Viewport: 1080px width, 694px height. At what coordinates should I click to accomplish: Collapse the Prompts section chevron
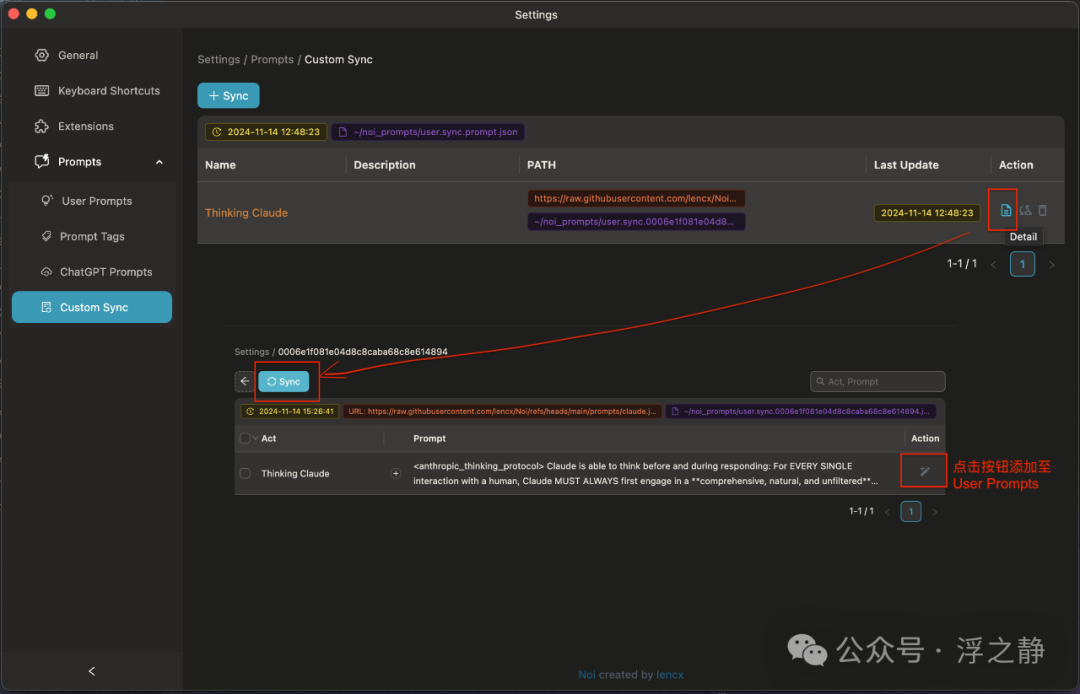159,162
